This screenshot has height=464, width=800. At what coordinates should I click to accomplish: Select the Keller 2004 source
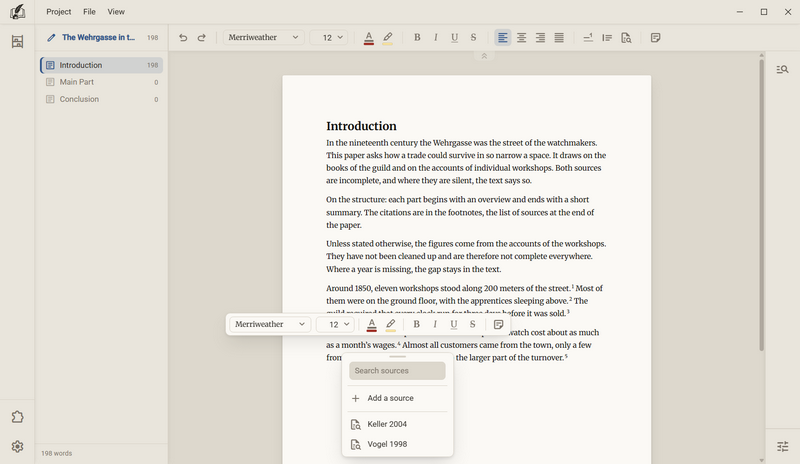pos(397,424)
